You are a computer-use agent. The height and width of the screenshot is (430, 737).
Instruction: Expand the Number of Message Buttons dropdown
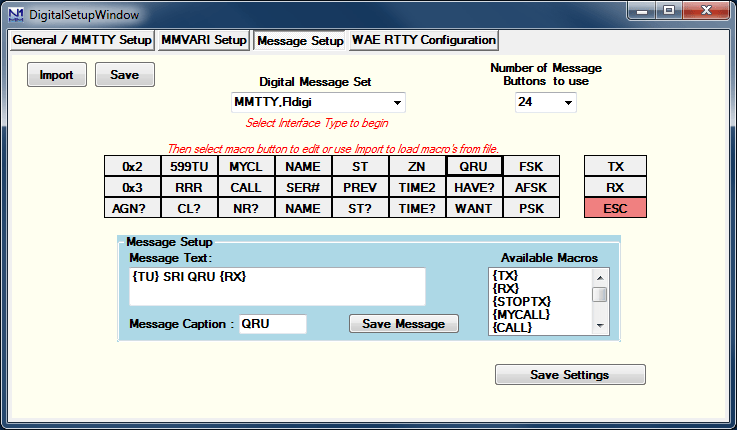pos(545,102)
